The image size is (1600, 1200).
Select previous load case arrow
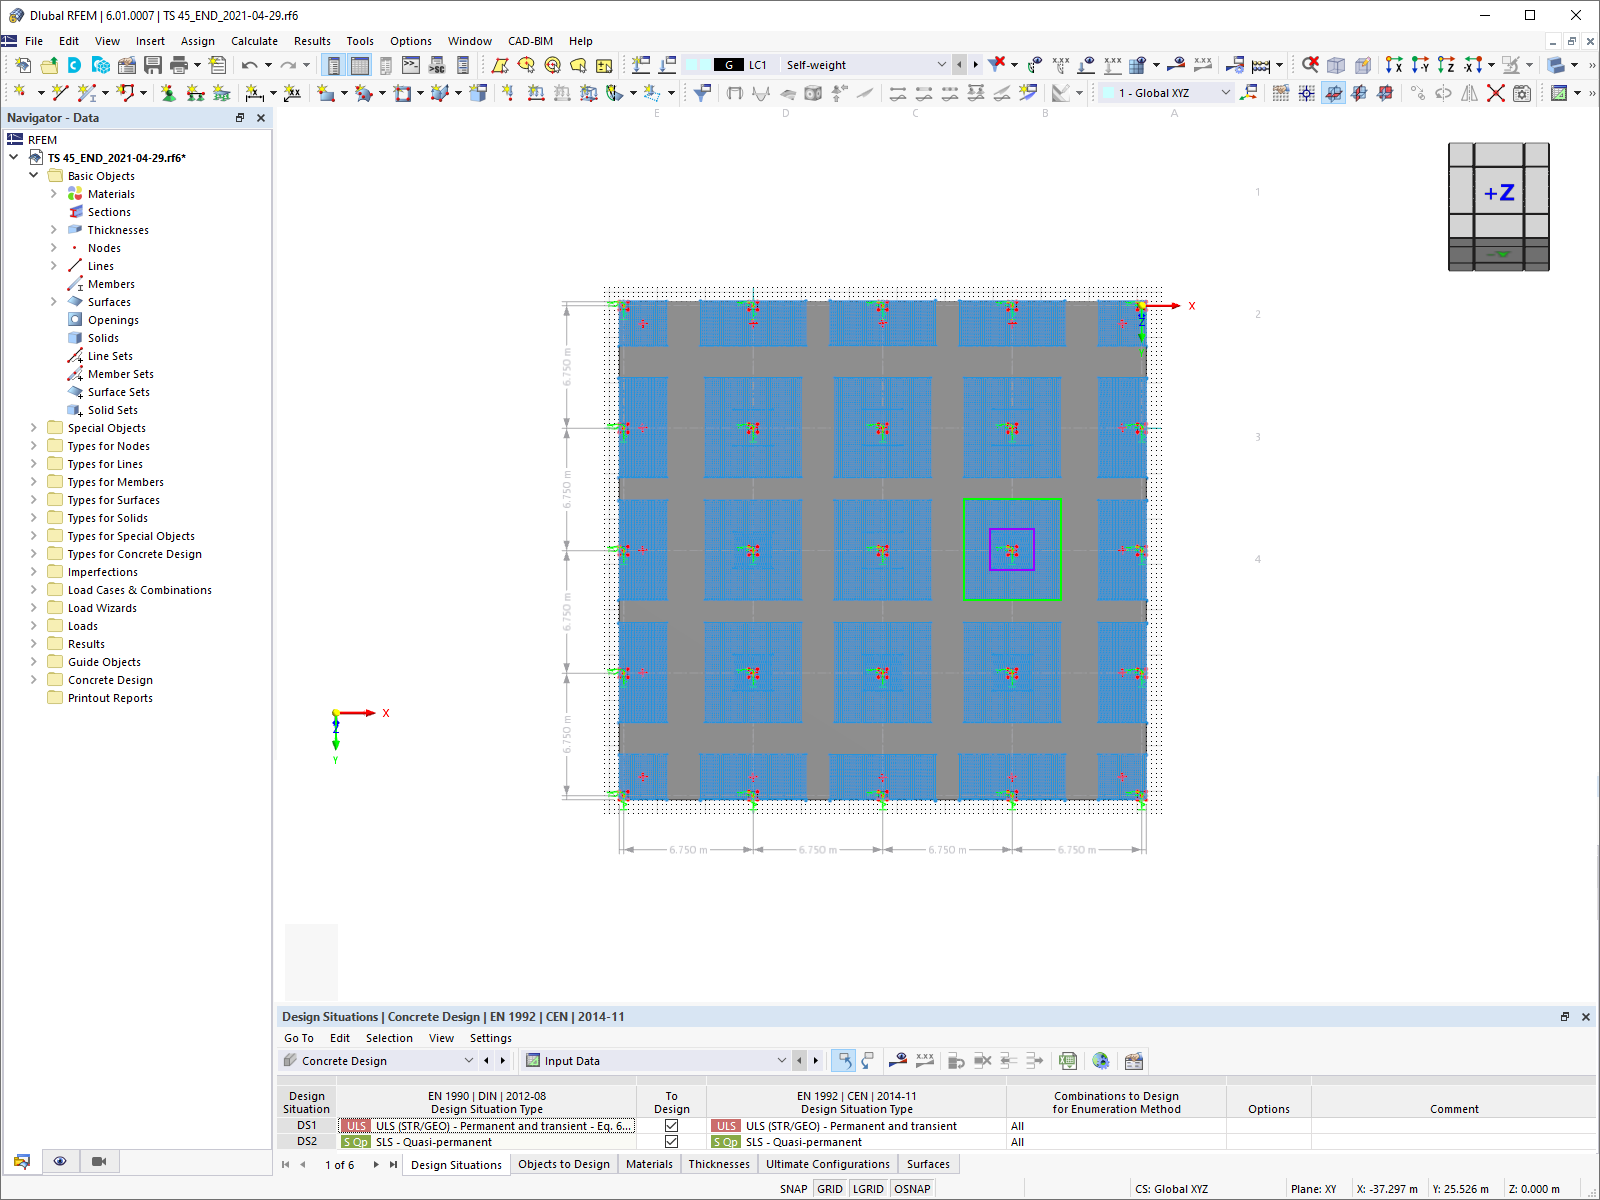point(959,65)
